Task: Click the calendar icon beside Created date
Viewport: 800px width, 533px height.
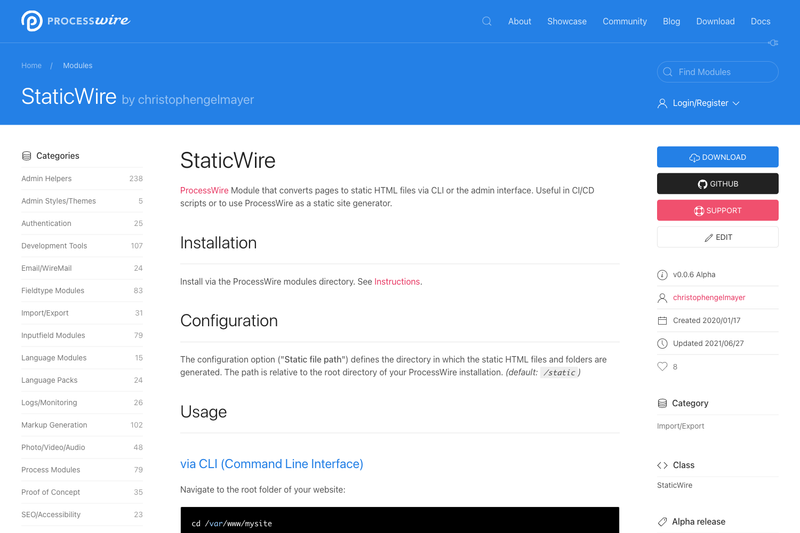Action: [x=662, y=320]
